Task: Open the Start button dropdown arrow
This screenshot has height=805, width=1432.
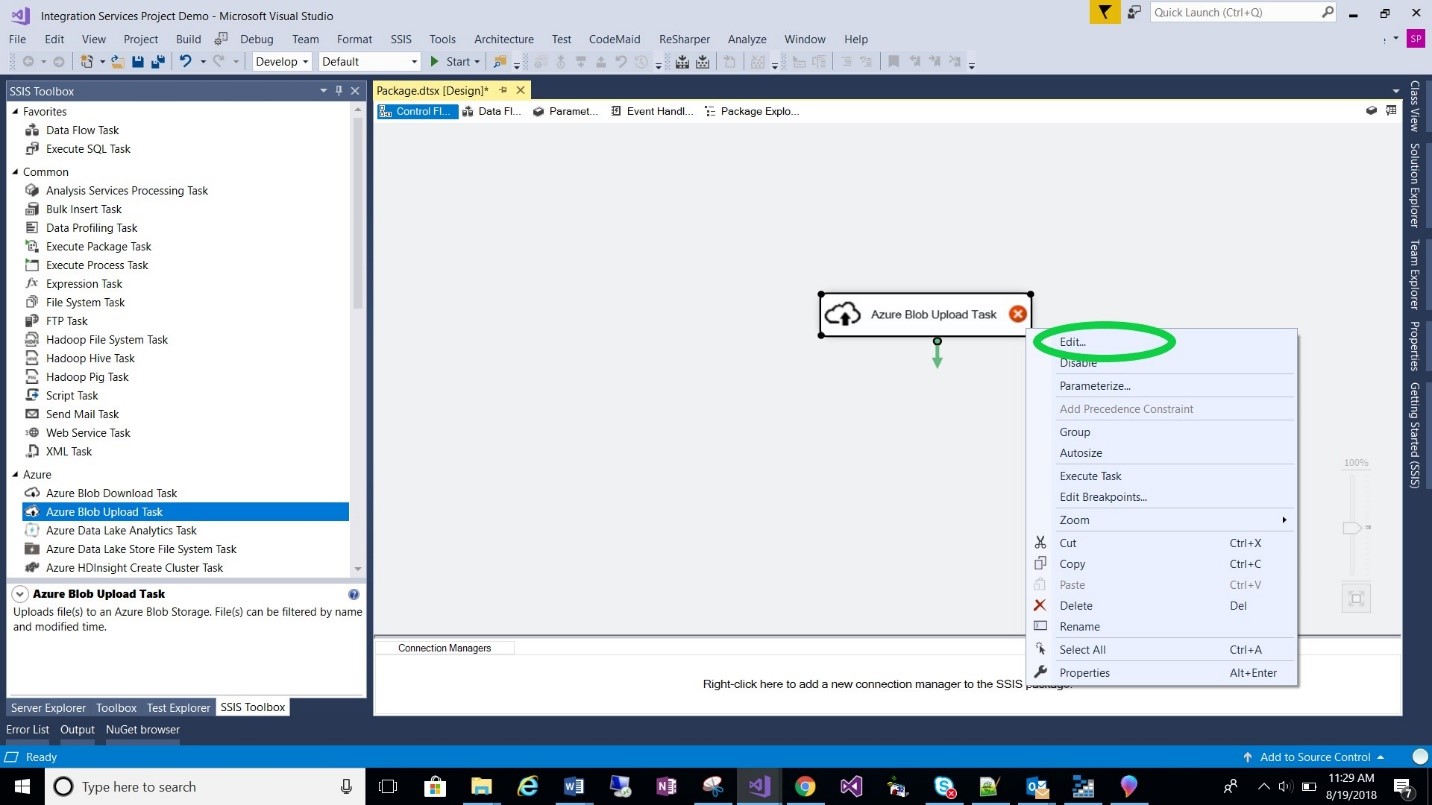Action: pos(478,62)
